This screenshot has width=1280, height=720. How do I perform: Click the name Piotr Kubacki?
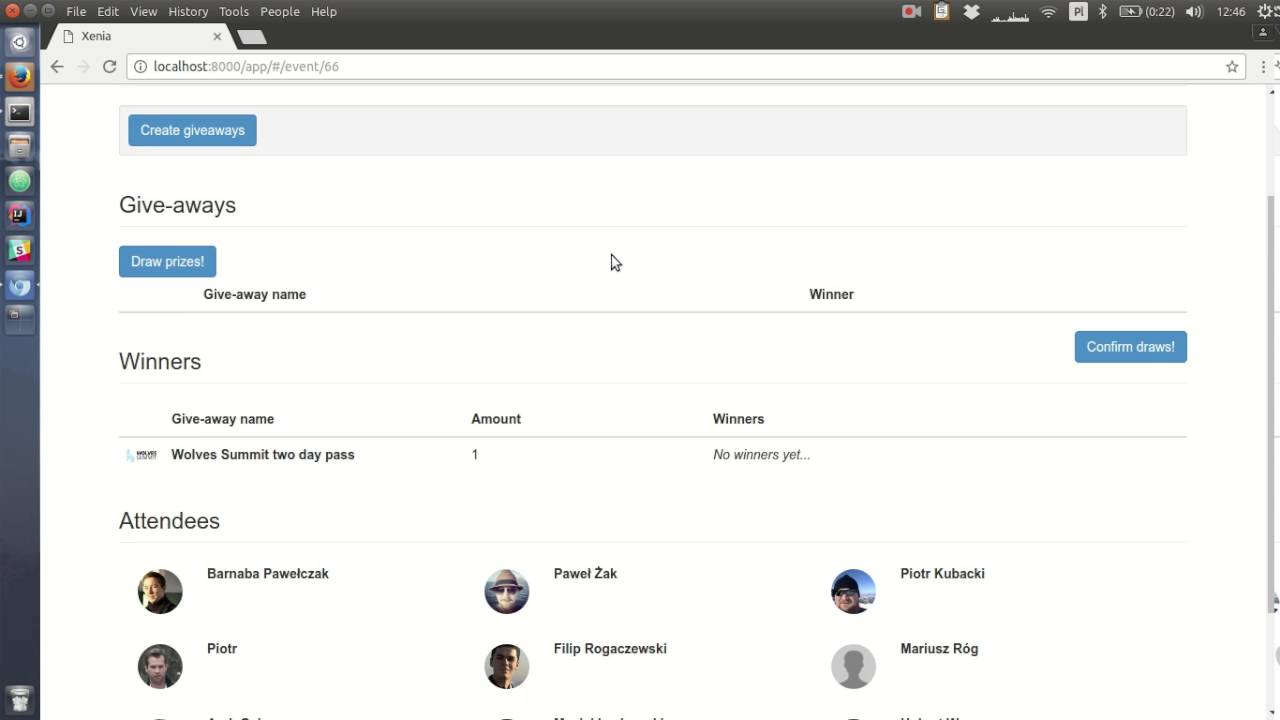[x=942, y=573]
